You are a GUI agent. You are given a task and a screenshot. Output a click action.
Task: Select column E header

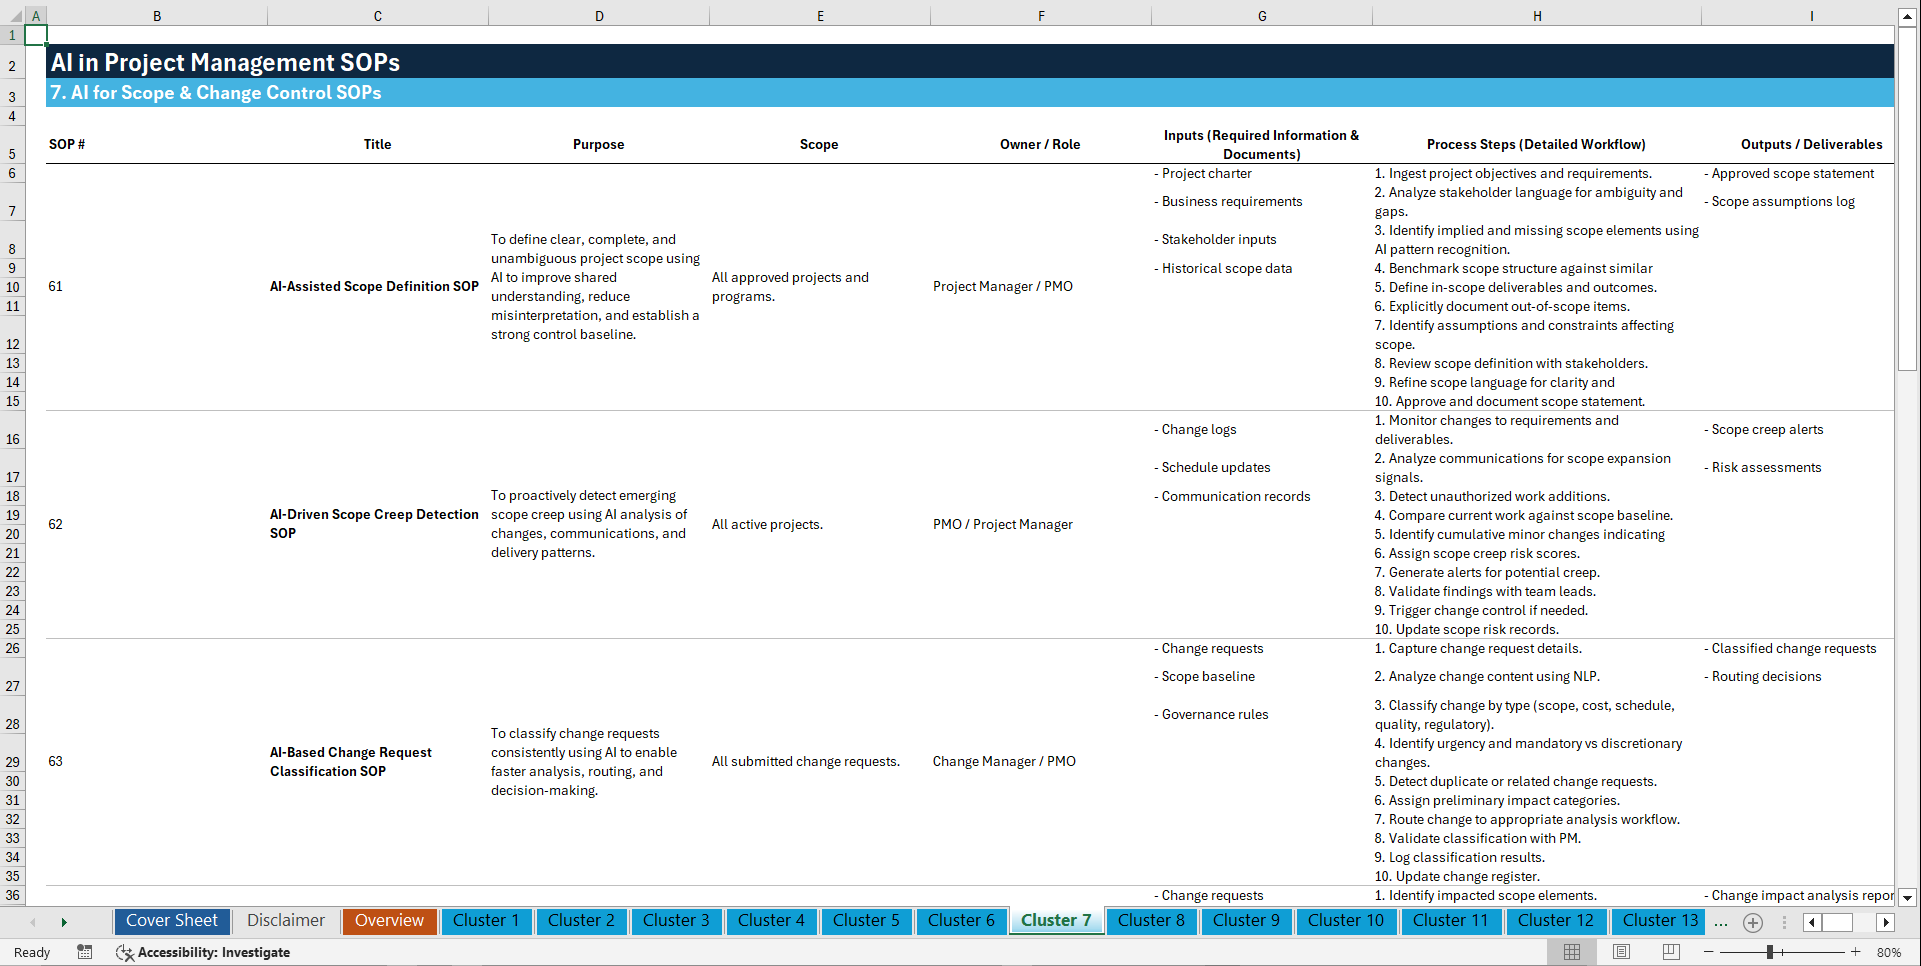click(x=820, y=15)
